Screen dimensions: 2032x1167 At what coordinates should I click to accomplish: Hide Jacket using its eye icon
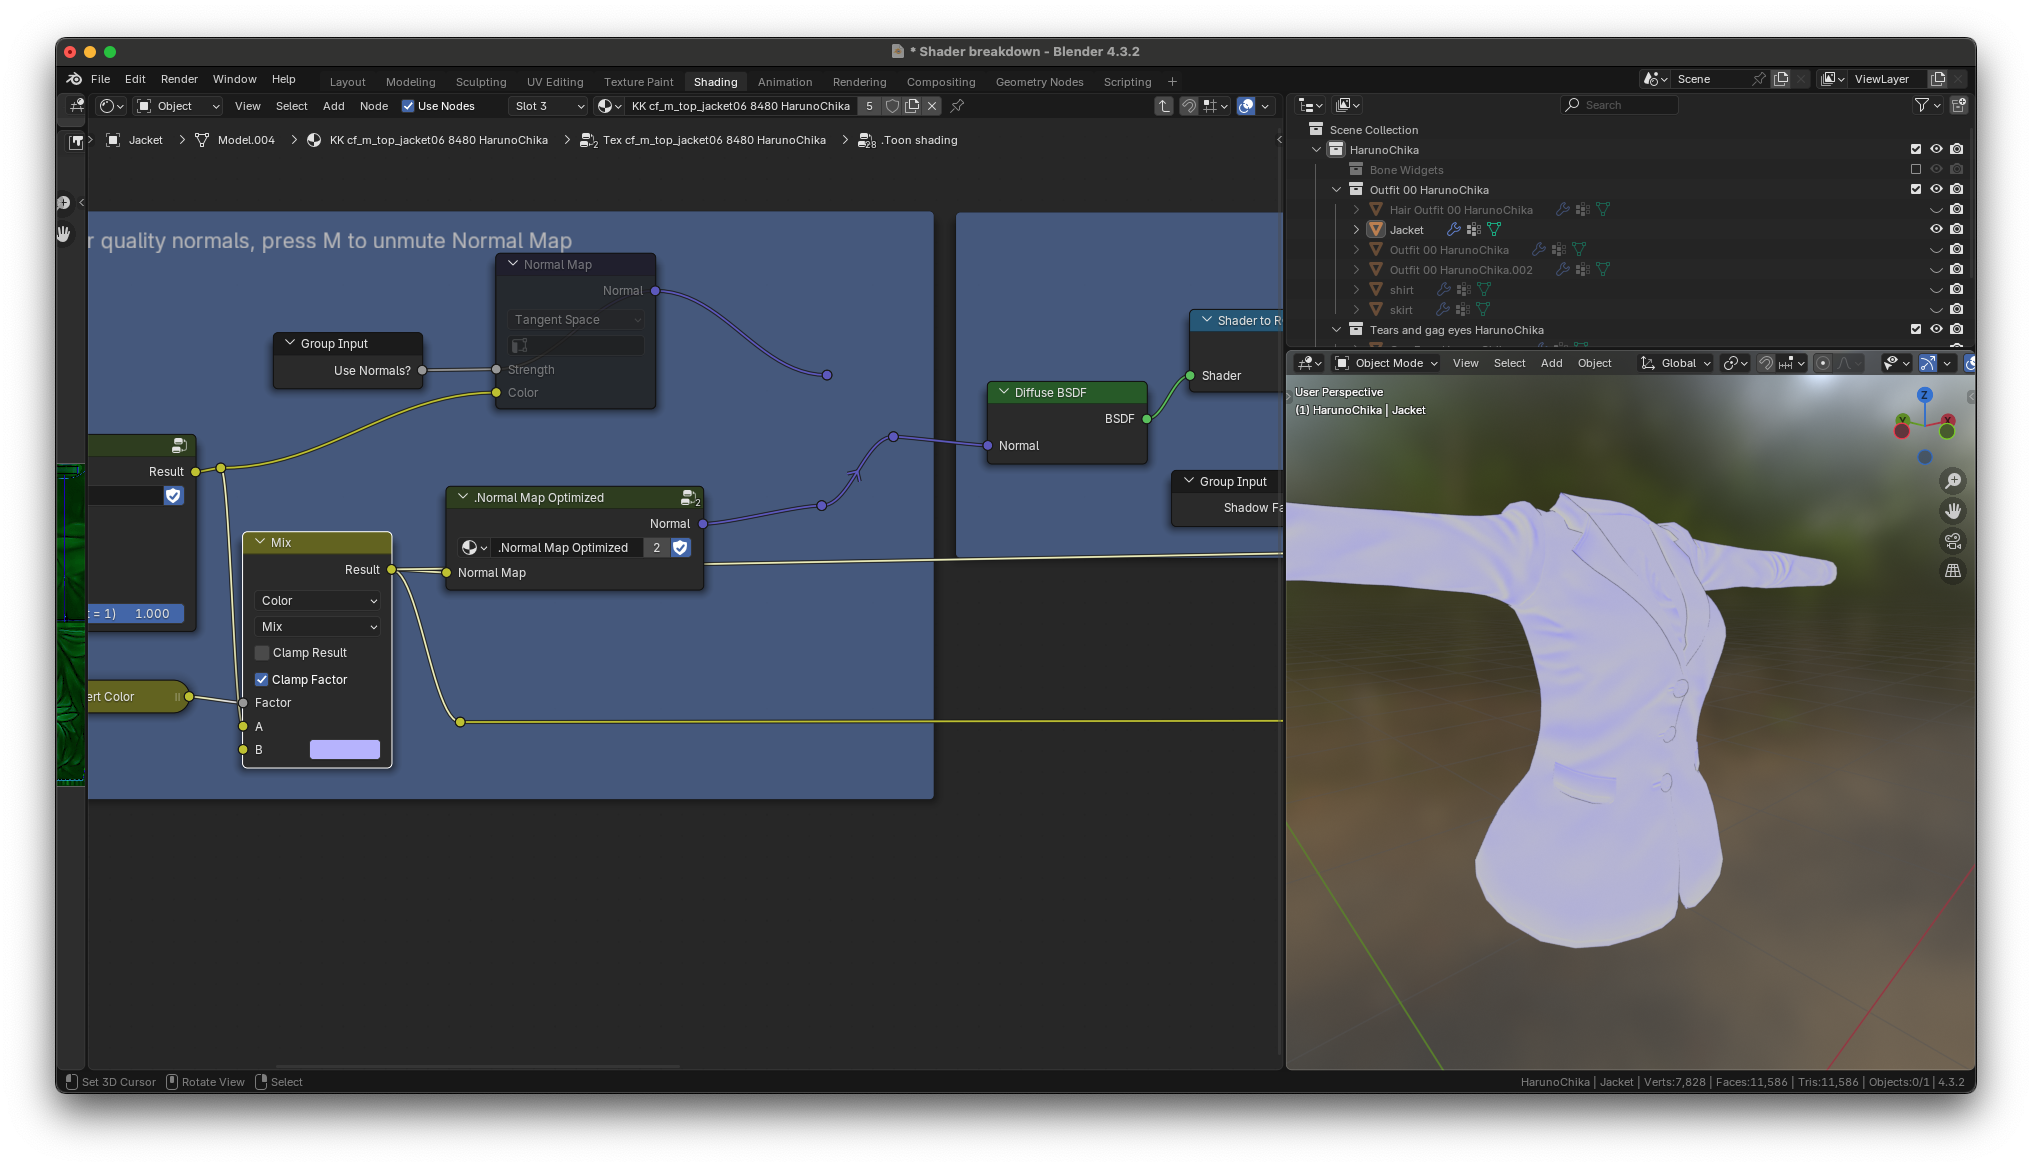pos(1936,229)
